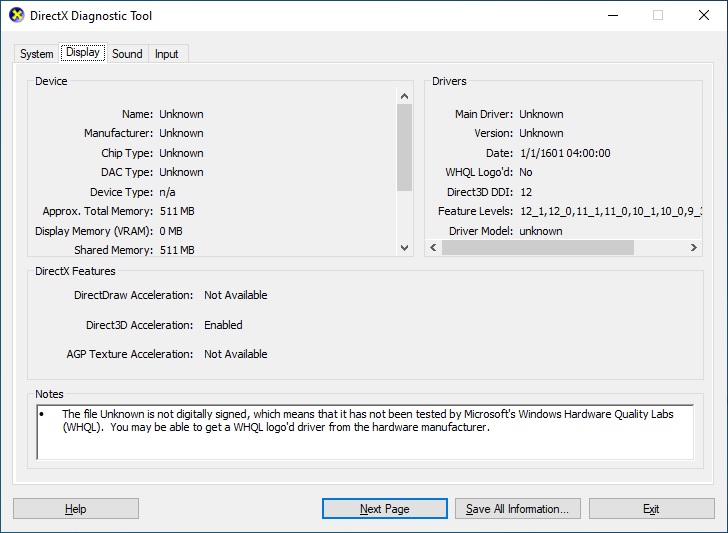Click Device panel scroll down arrow
The image size is (728, 533).
tap(404, 247)
